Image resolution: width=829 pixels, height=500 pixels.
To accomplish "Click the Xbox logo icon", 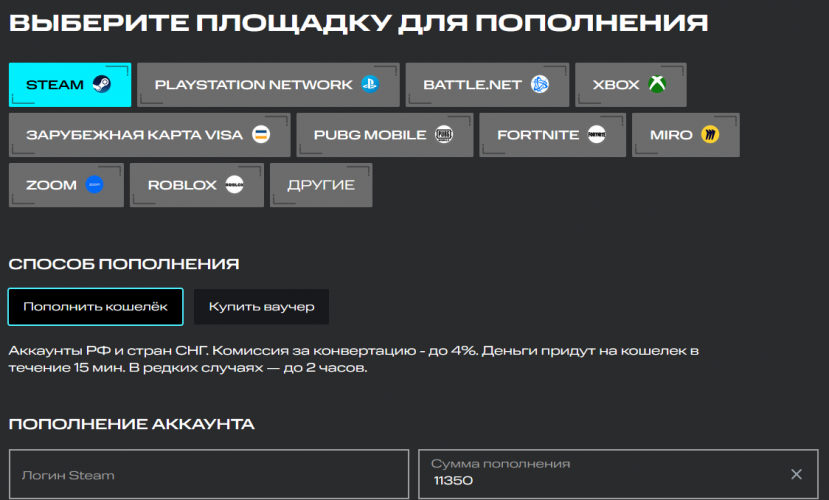I will (657, 85).
